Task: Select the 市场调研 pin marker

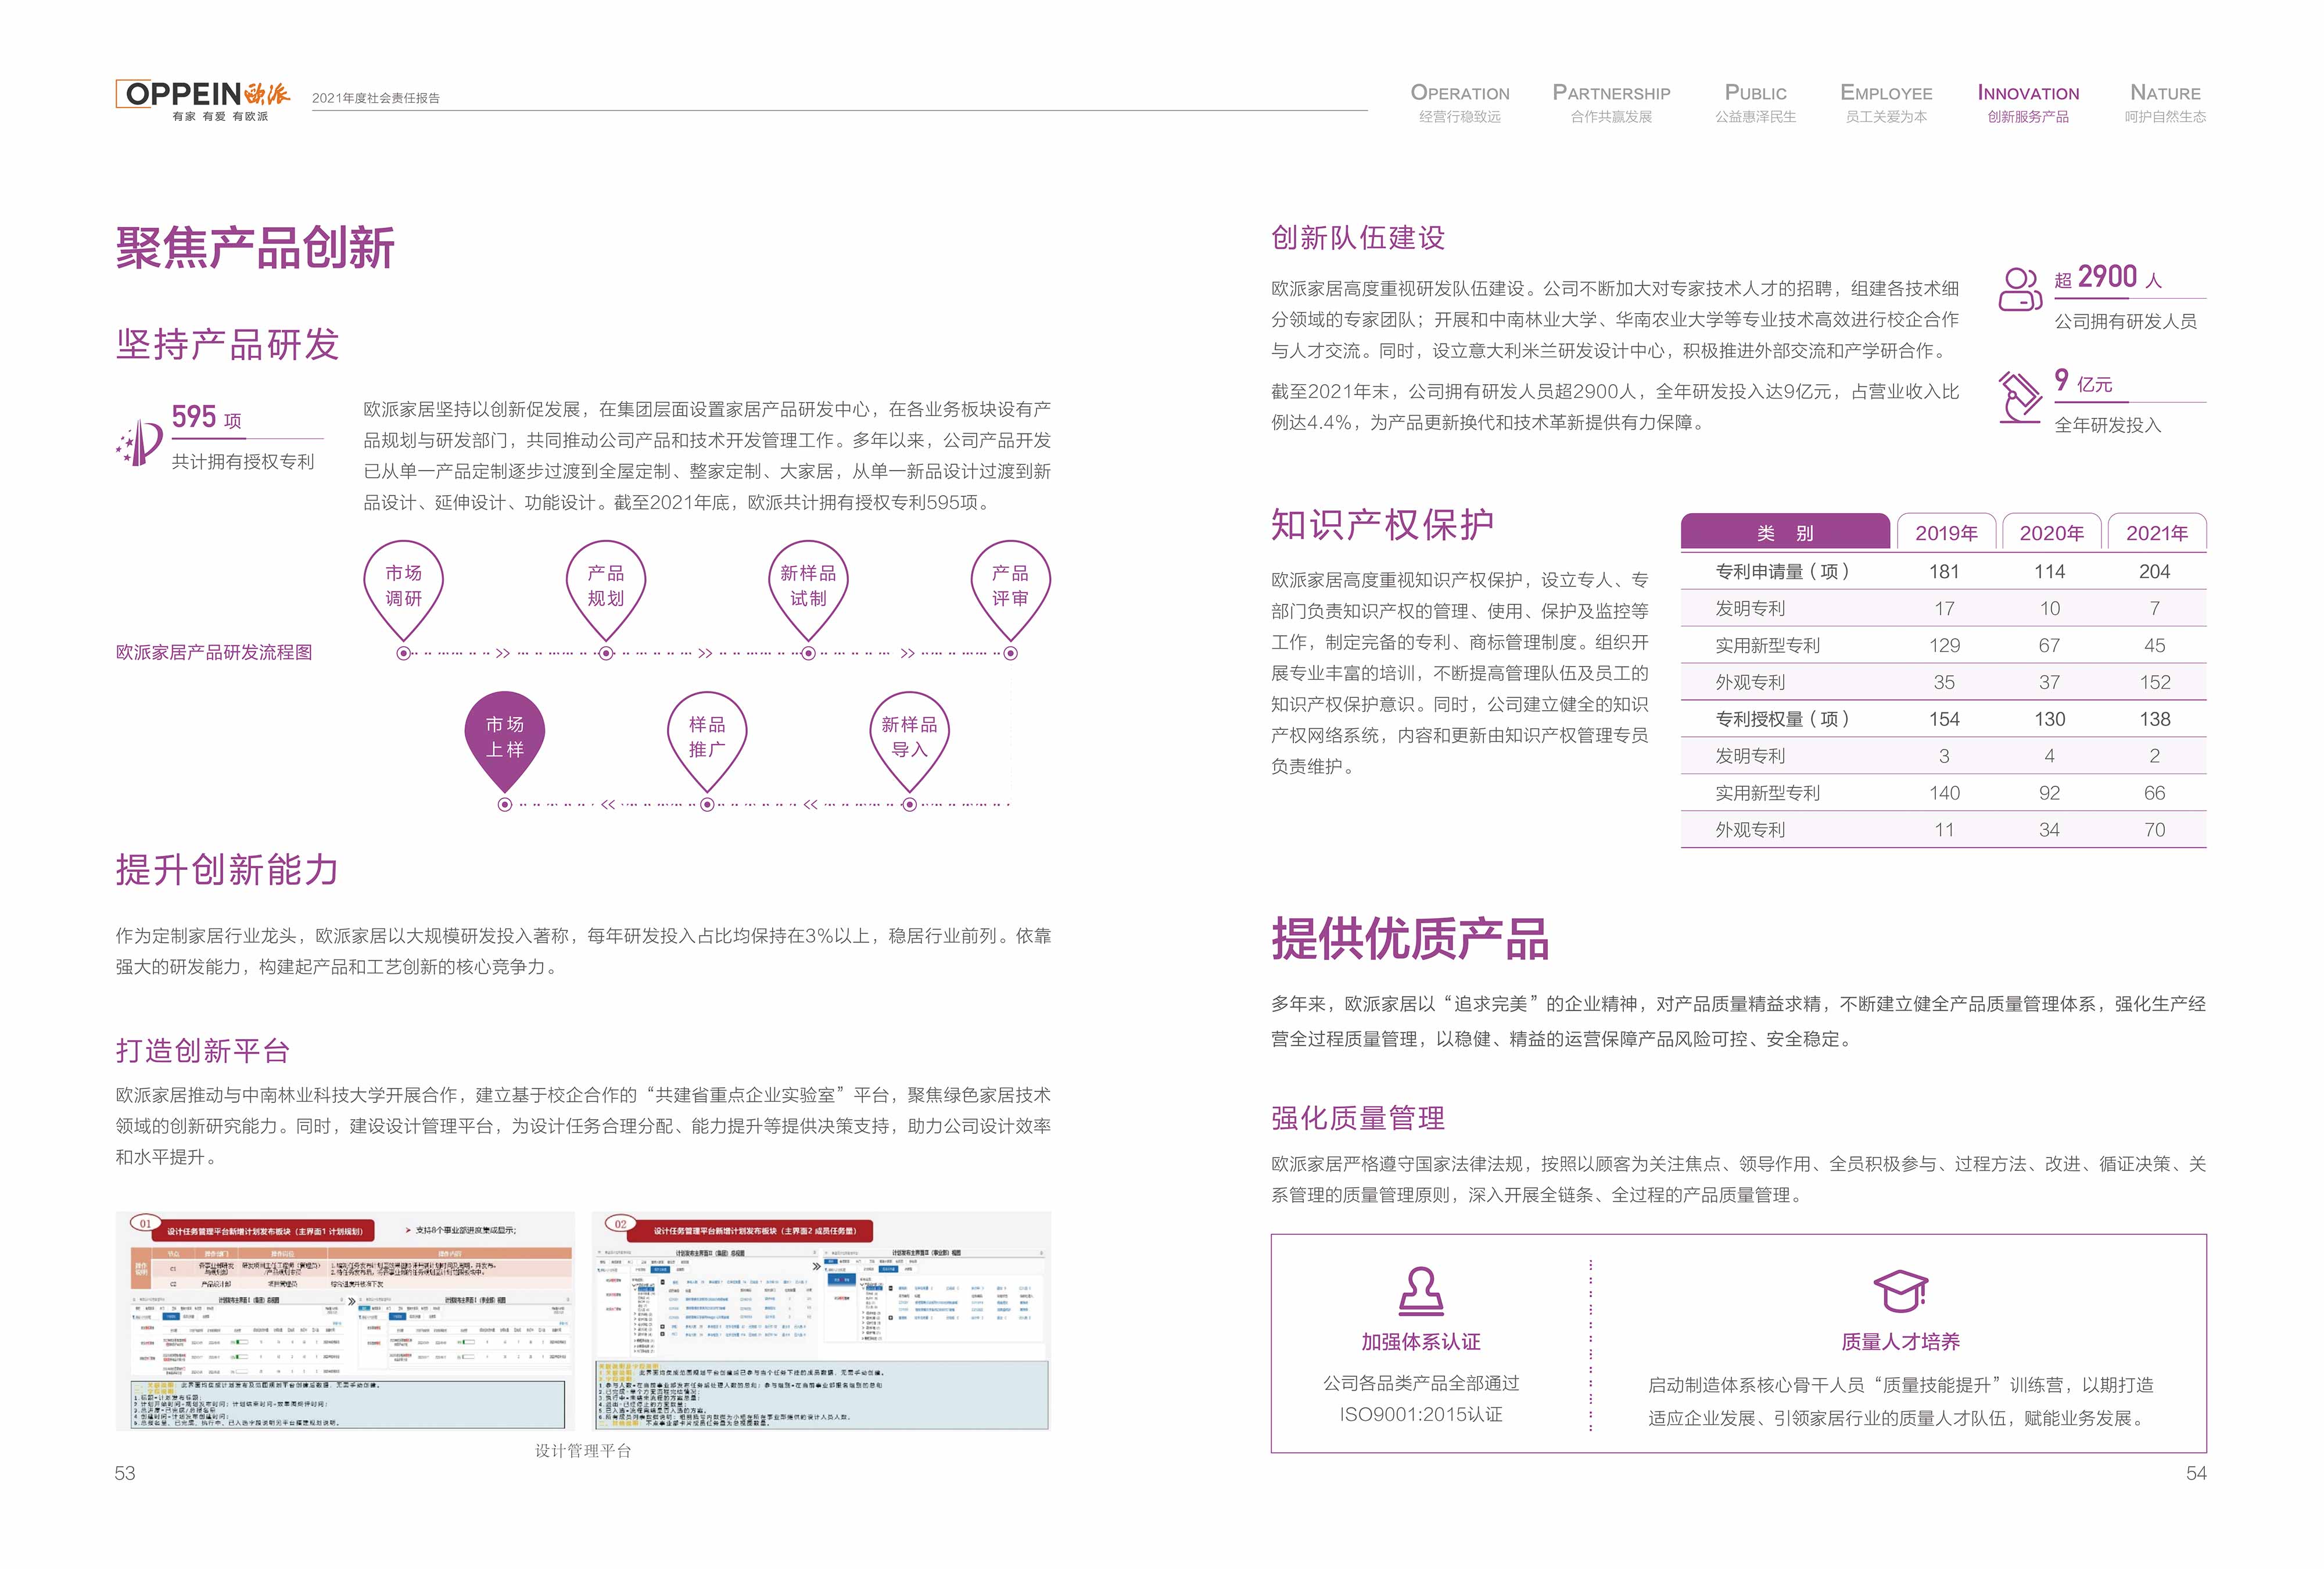Action: click(x=403, y=585)
